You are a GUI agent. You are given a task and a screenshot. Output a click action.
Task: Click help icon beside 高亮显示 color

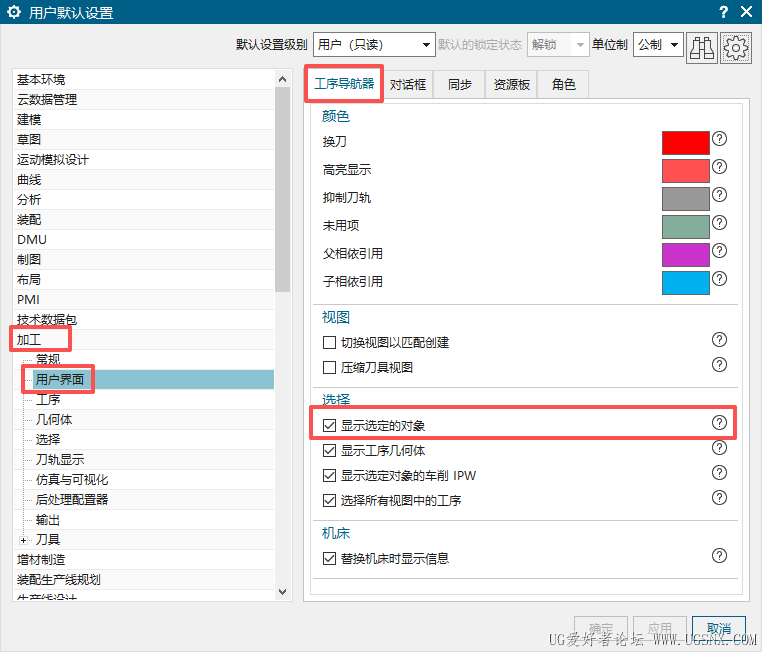pyautogui.click(x=719, y=167)
